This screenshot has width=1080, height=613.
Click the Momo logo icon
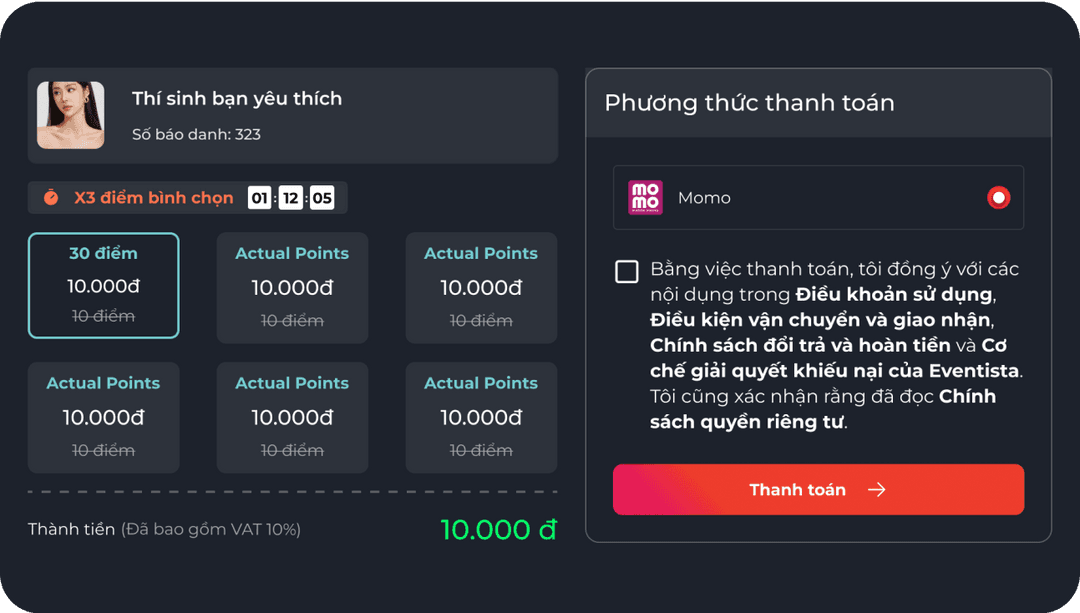645,198
